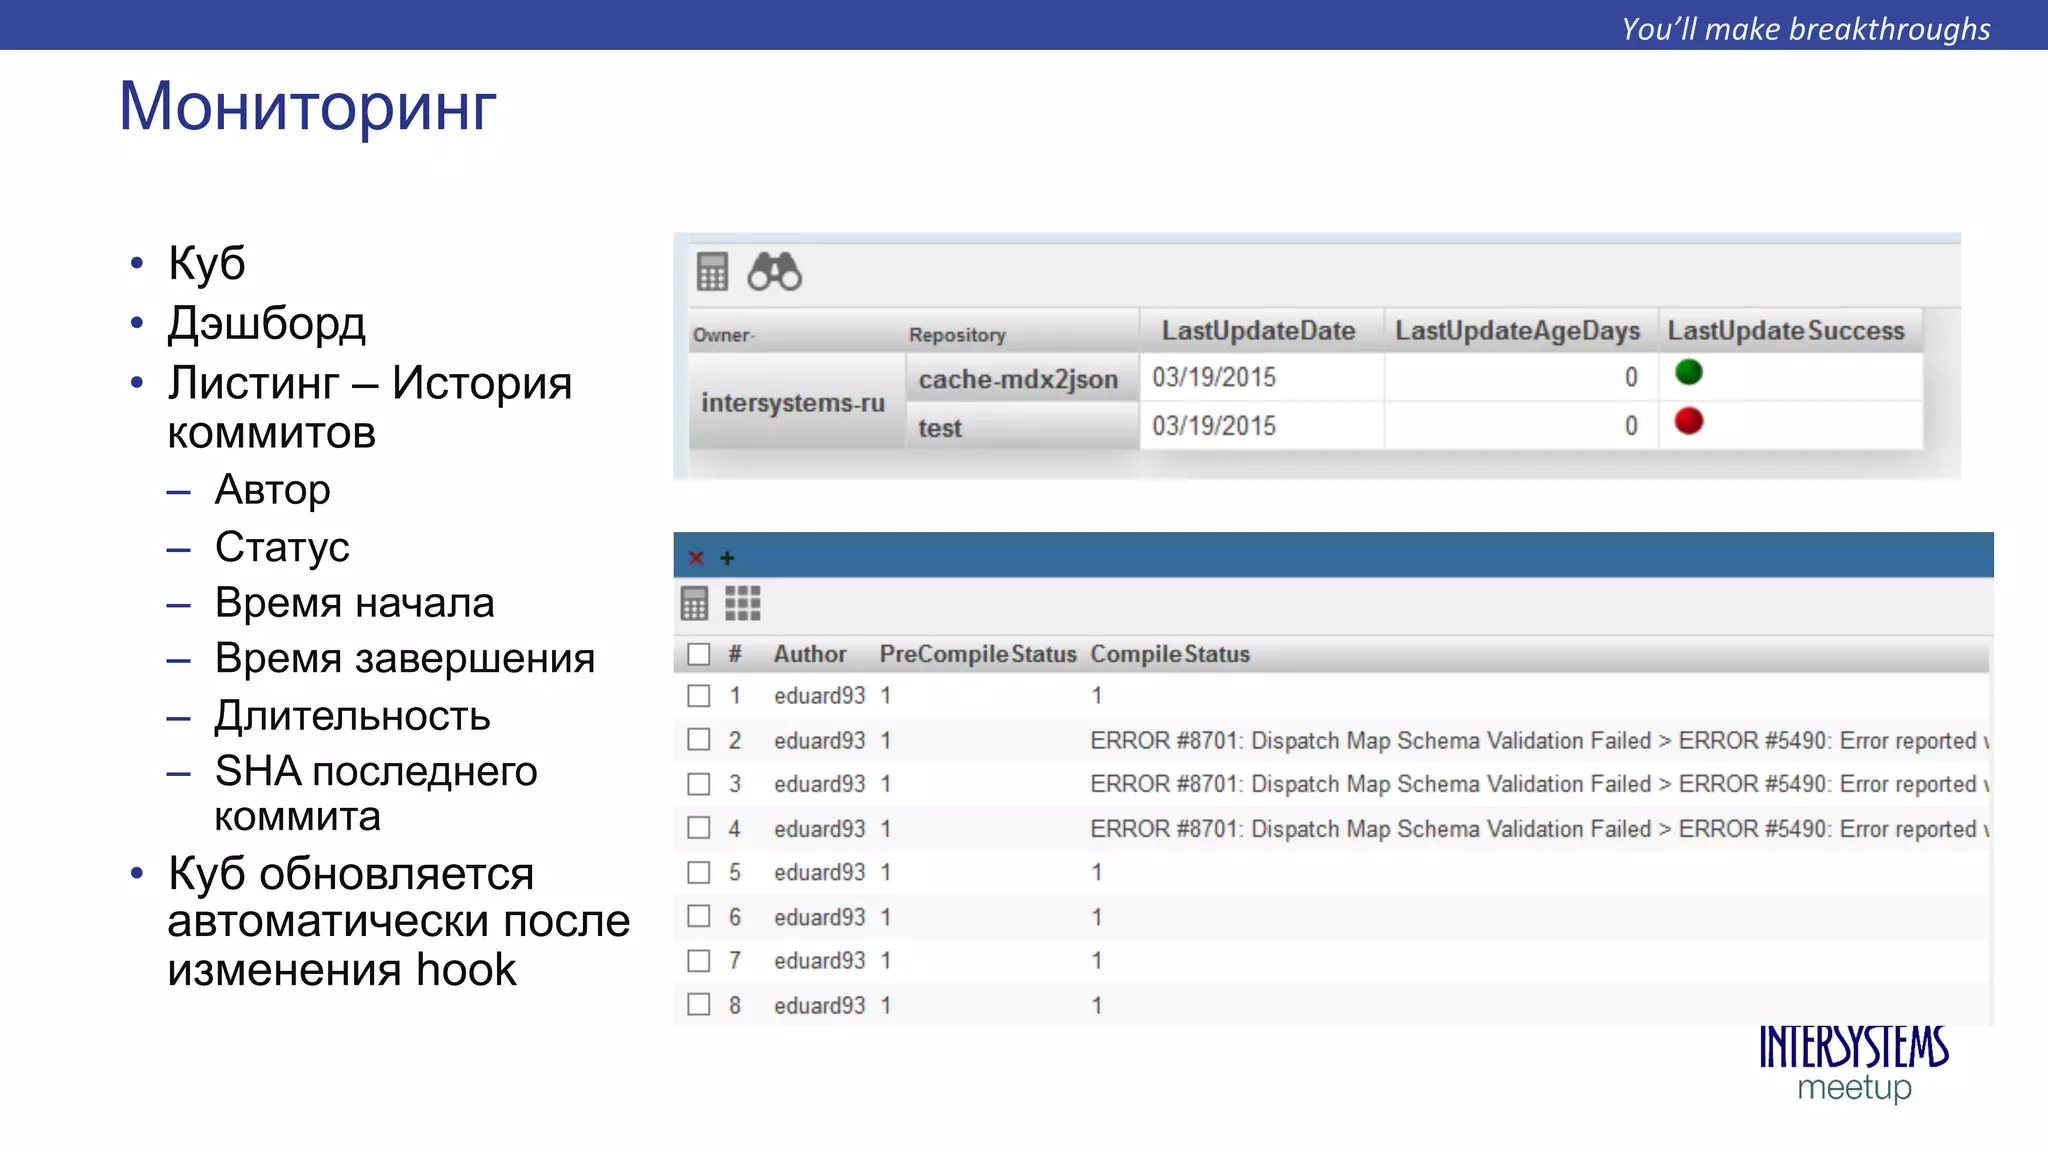The image size is (2048, 1152).
Task: Sort by the LastUpdateDate column header
Action: [1258, 331]
